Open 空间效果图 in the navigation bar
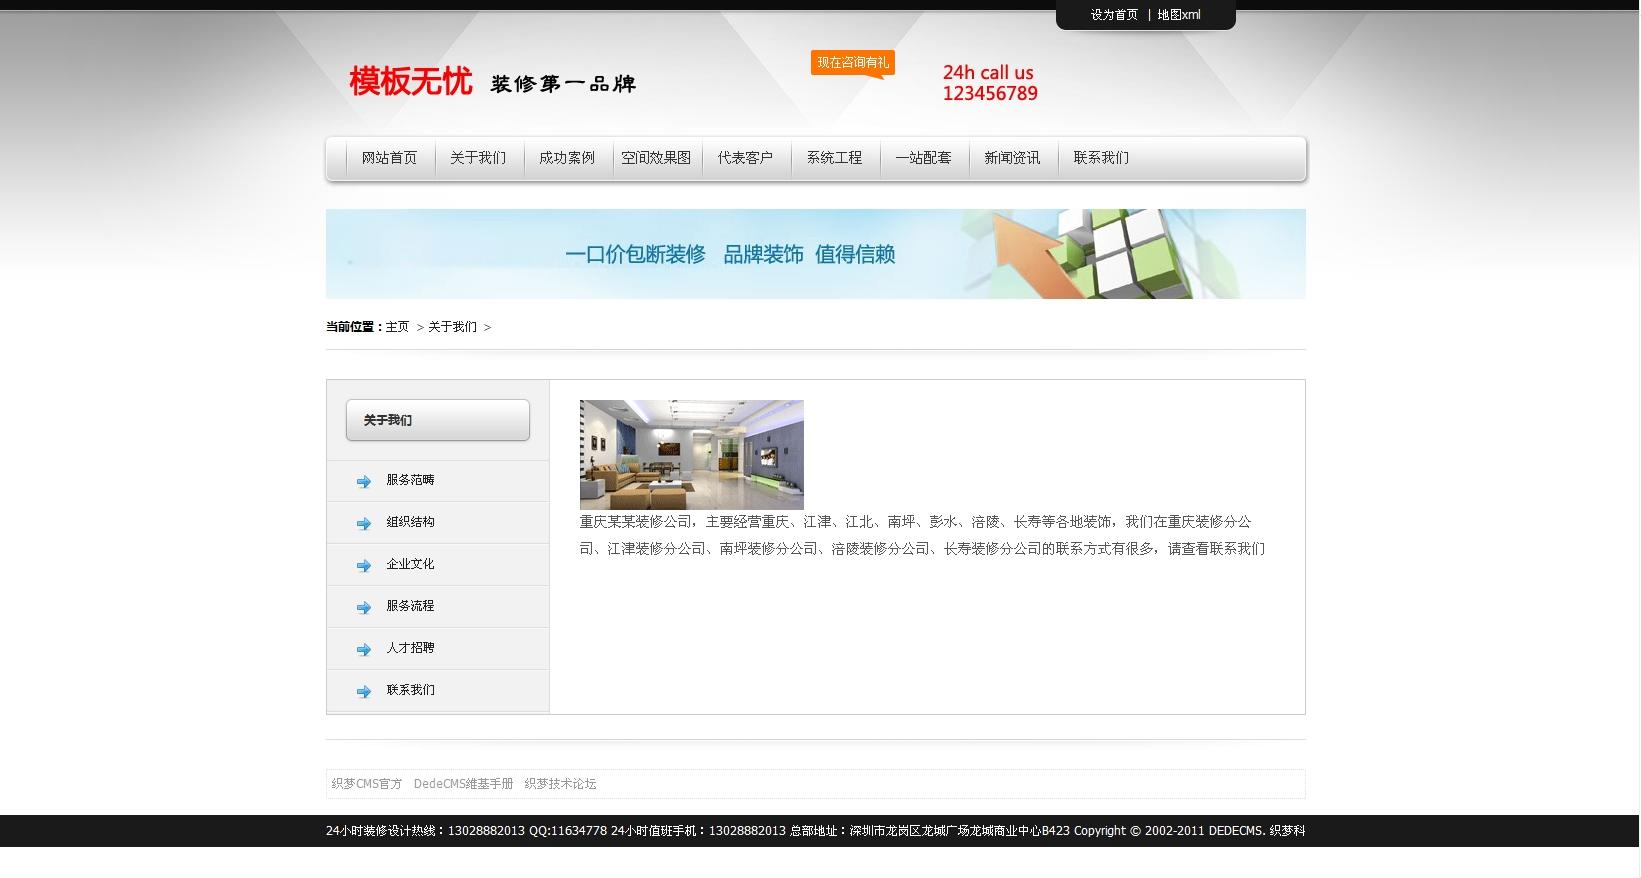This screenshot has width=1641, height=878. (x=656, y=158)
